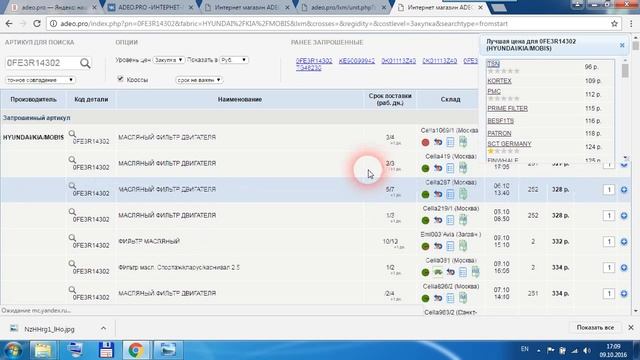Click the Производитель column header

pos(33,100)
